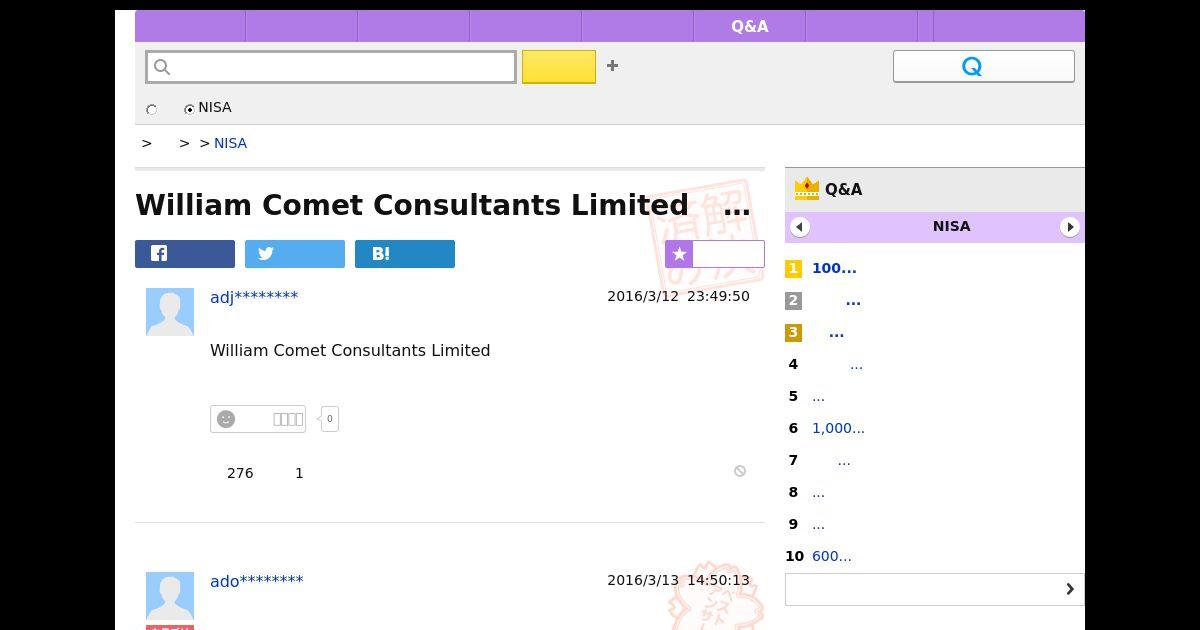Click the timestamp '2016/3/13 14:50:13'
1200x630 pixels.
pyautogui.click(x=678, y=580)
